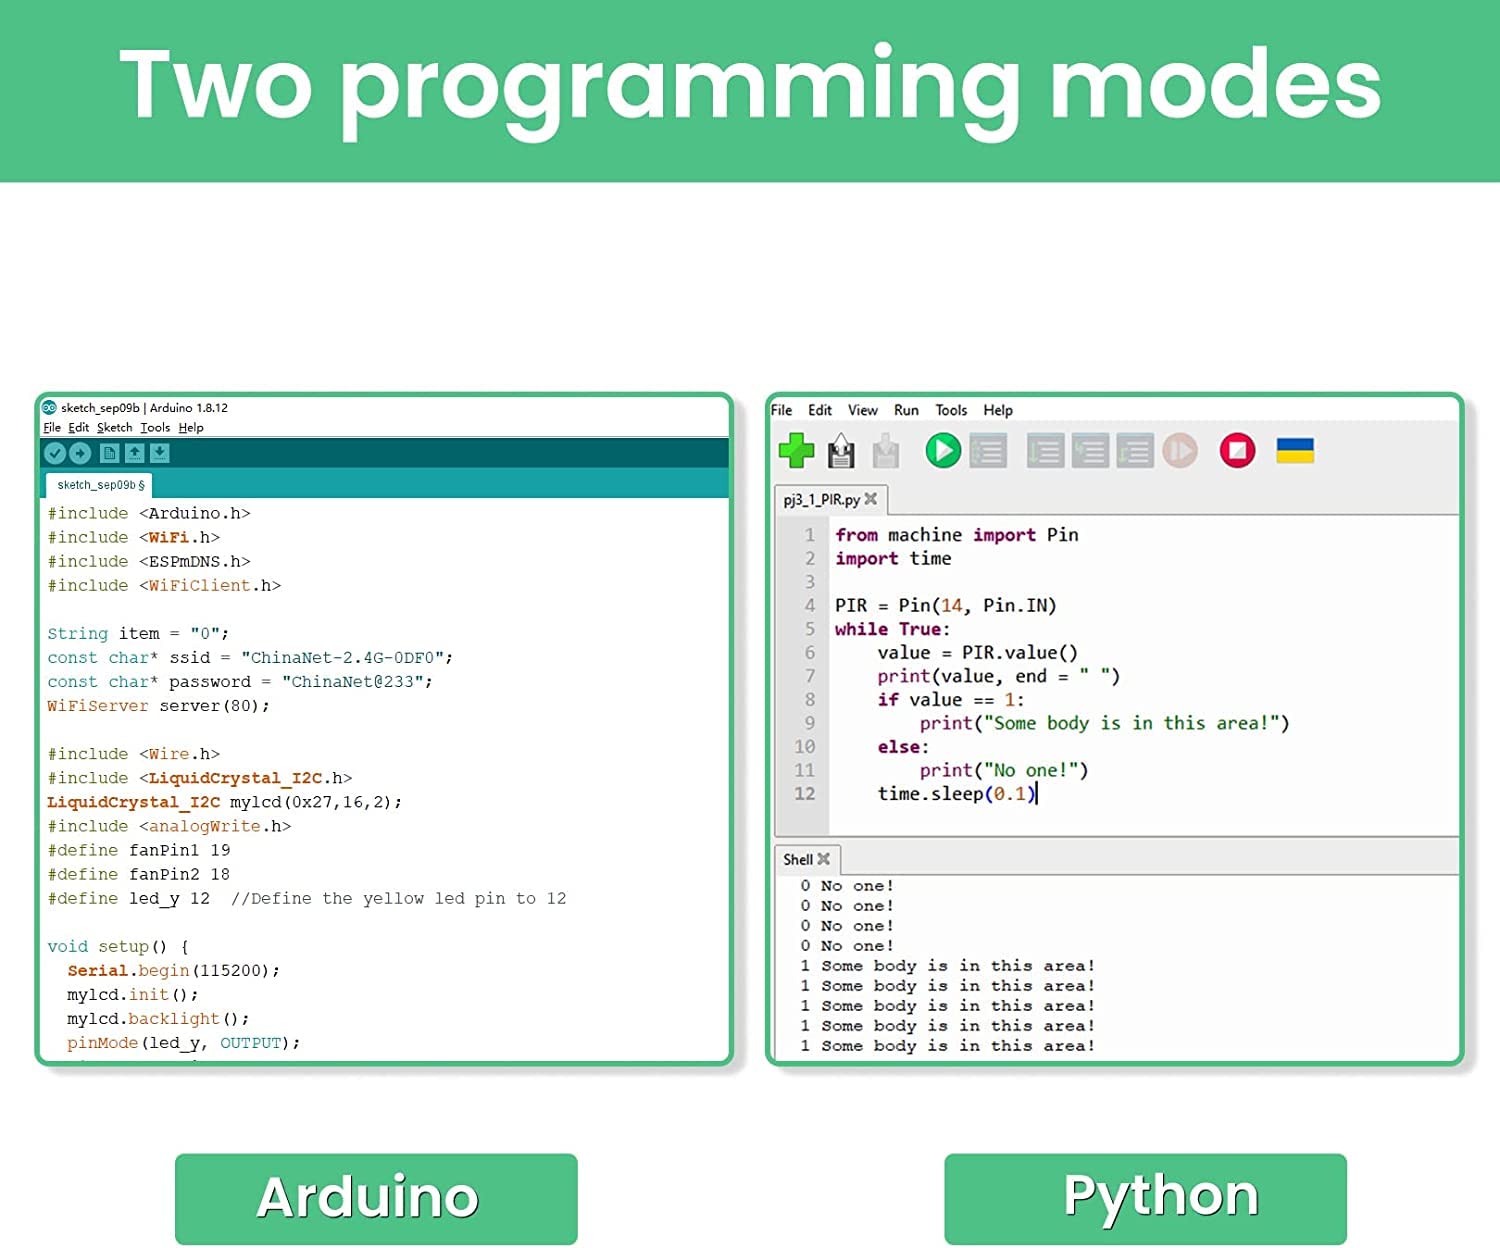Stop the script with red Stop button
This screenshot has height=1248, width=1500.
pos(1237,451)
